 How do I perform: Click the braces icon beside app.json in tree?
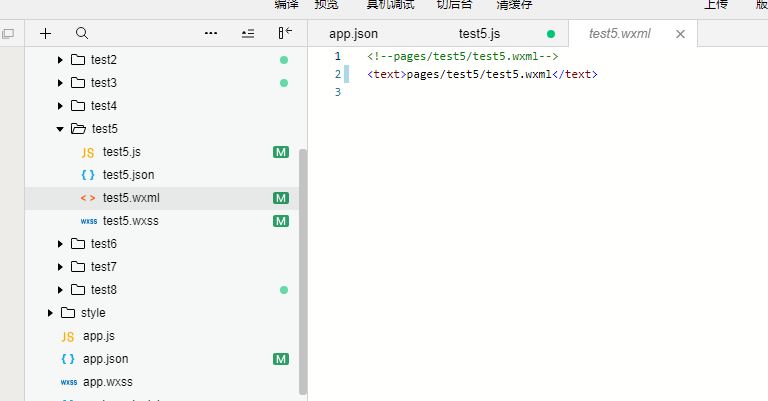point(68,359)
